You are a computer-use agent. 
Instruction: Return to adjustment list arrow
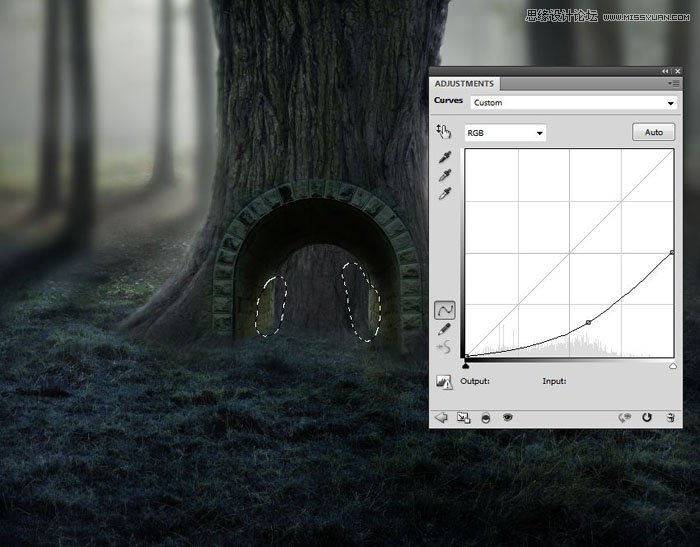441,418
